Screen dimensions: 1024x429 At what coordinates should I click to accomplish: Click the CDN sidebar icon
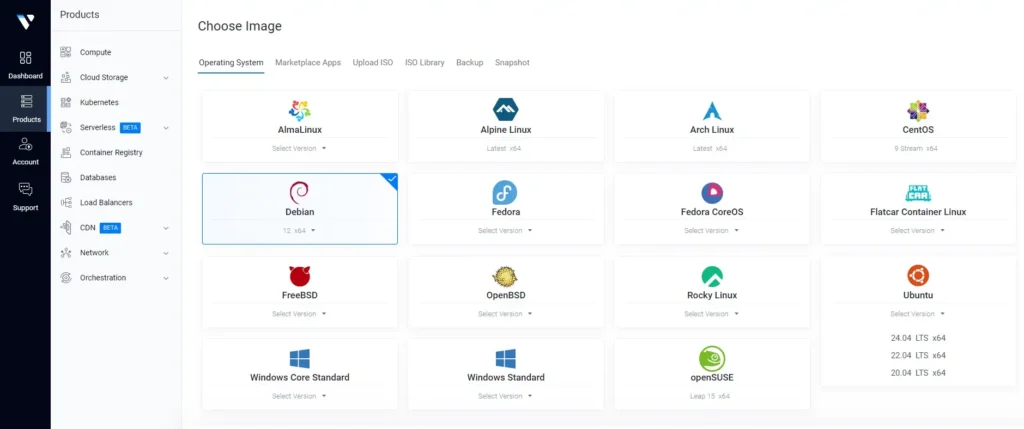[x=66, y=227]
